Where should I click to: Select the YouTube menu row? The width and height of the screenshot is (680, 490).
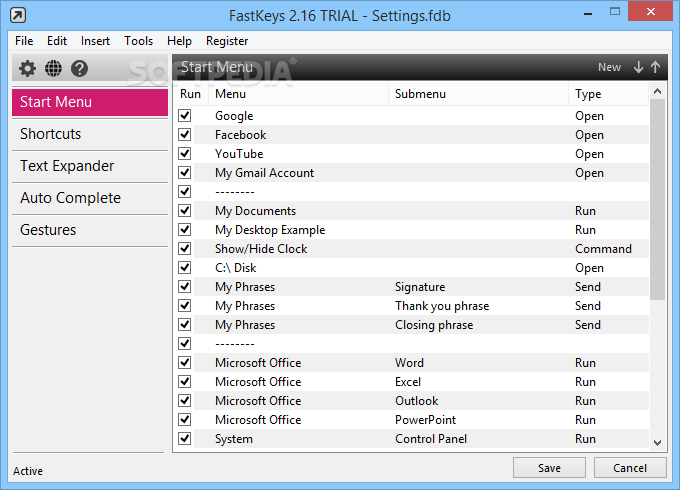411,154
